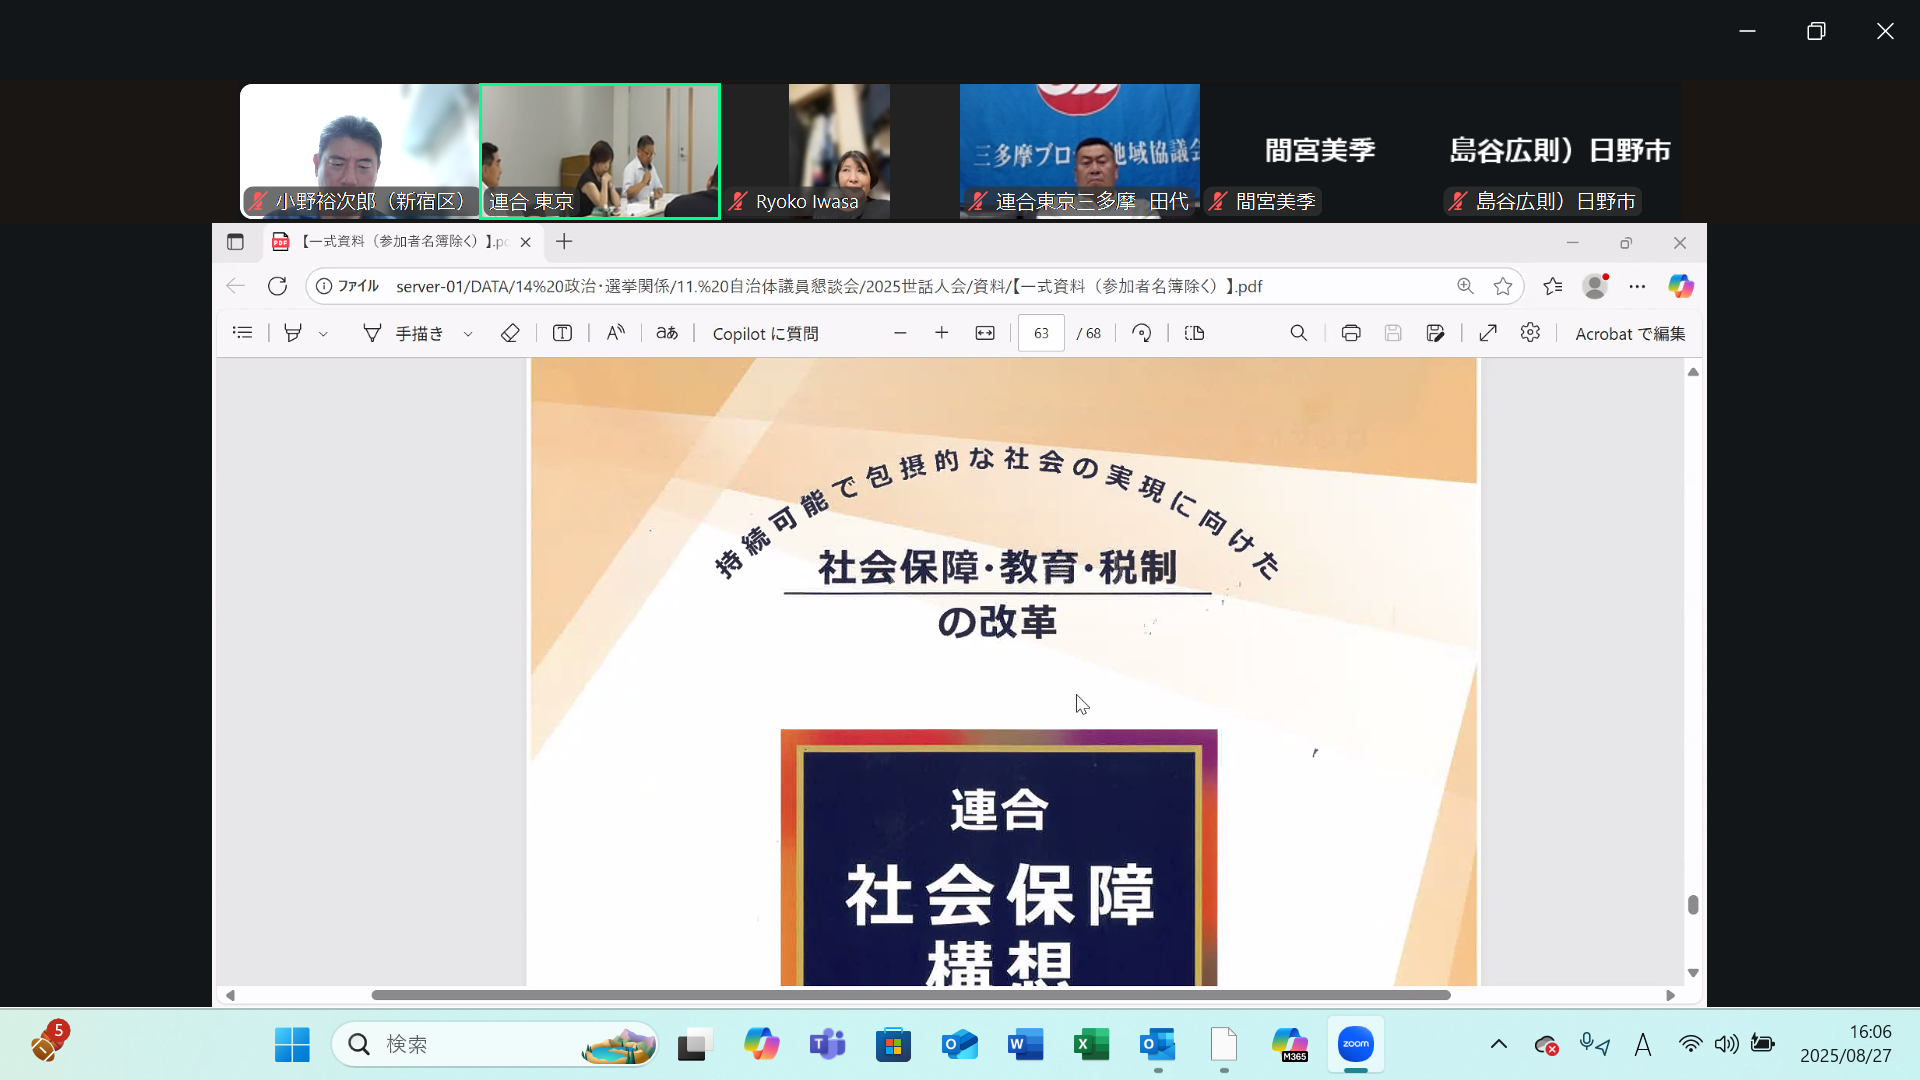Select the 手描き draw tool
The height and width of the screenshot is (1080, 1920).
click(x=402, y=333)
